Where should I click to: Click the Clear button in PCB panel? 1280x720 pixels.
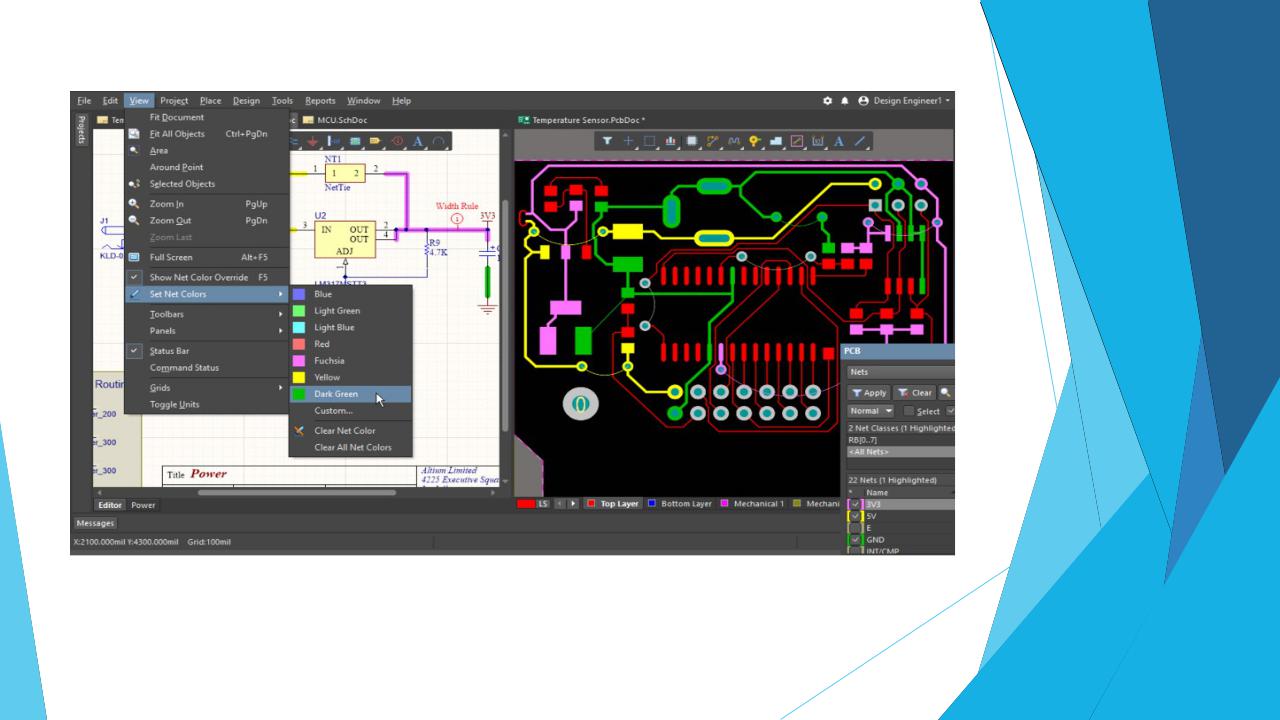[x=915, y=393]
